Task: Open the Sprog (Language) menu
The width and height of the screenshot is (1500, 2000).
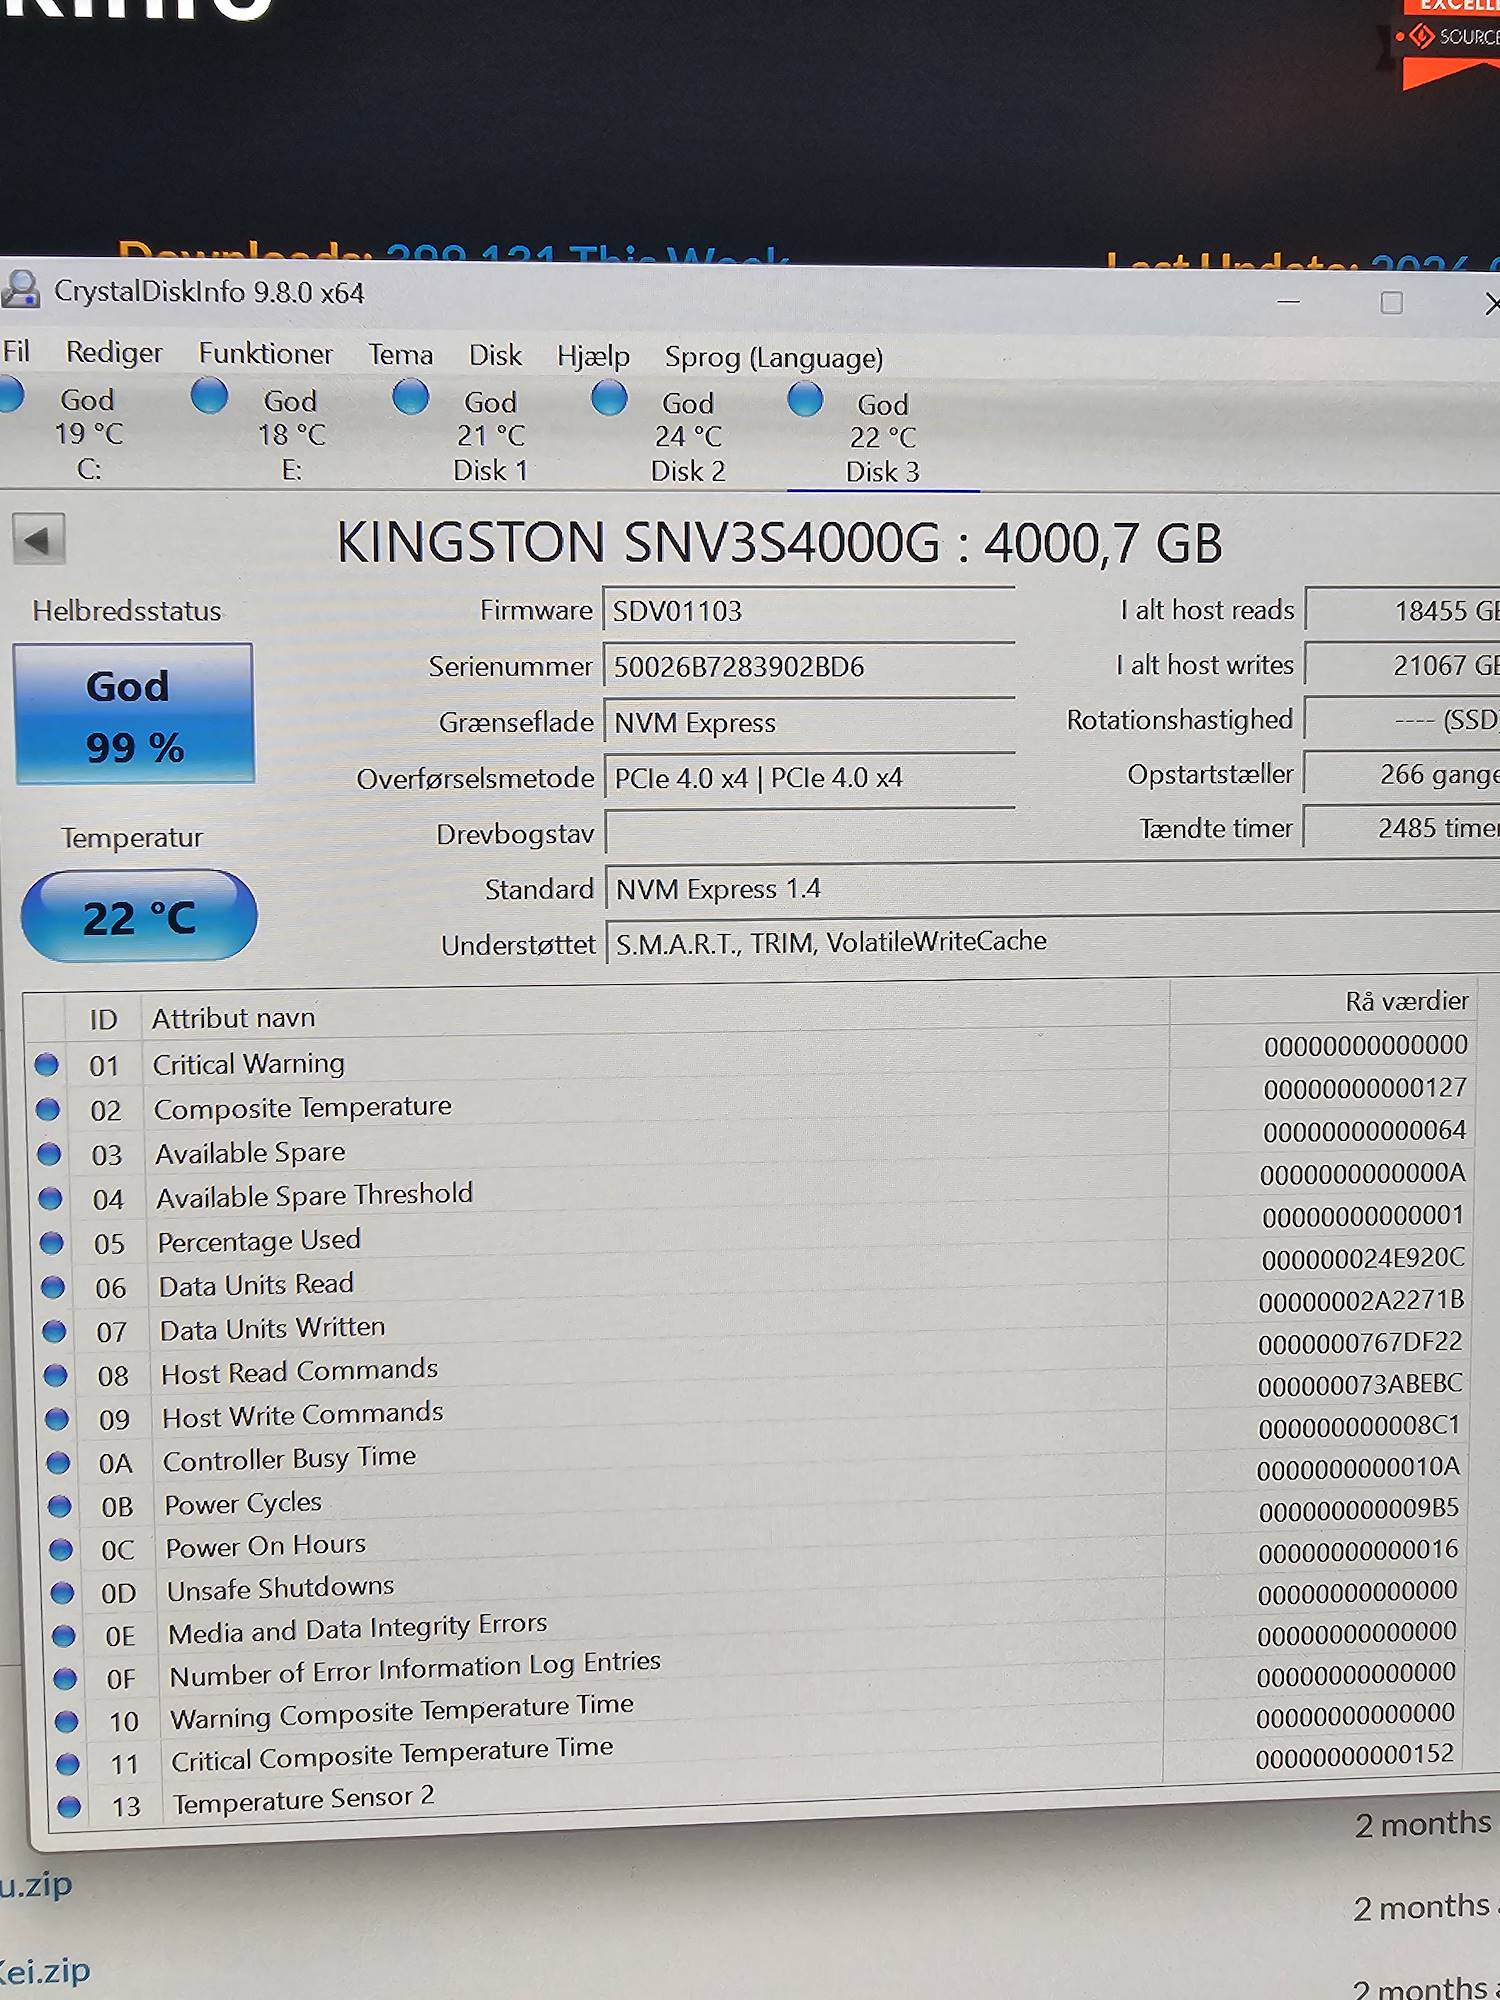Action: tap(773, 358)
